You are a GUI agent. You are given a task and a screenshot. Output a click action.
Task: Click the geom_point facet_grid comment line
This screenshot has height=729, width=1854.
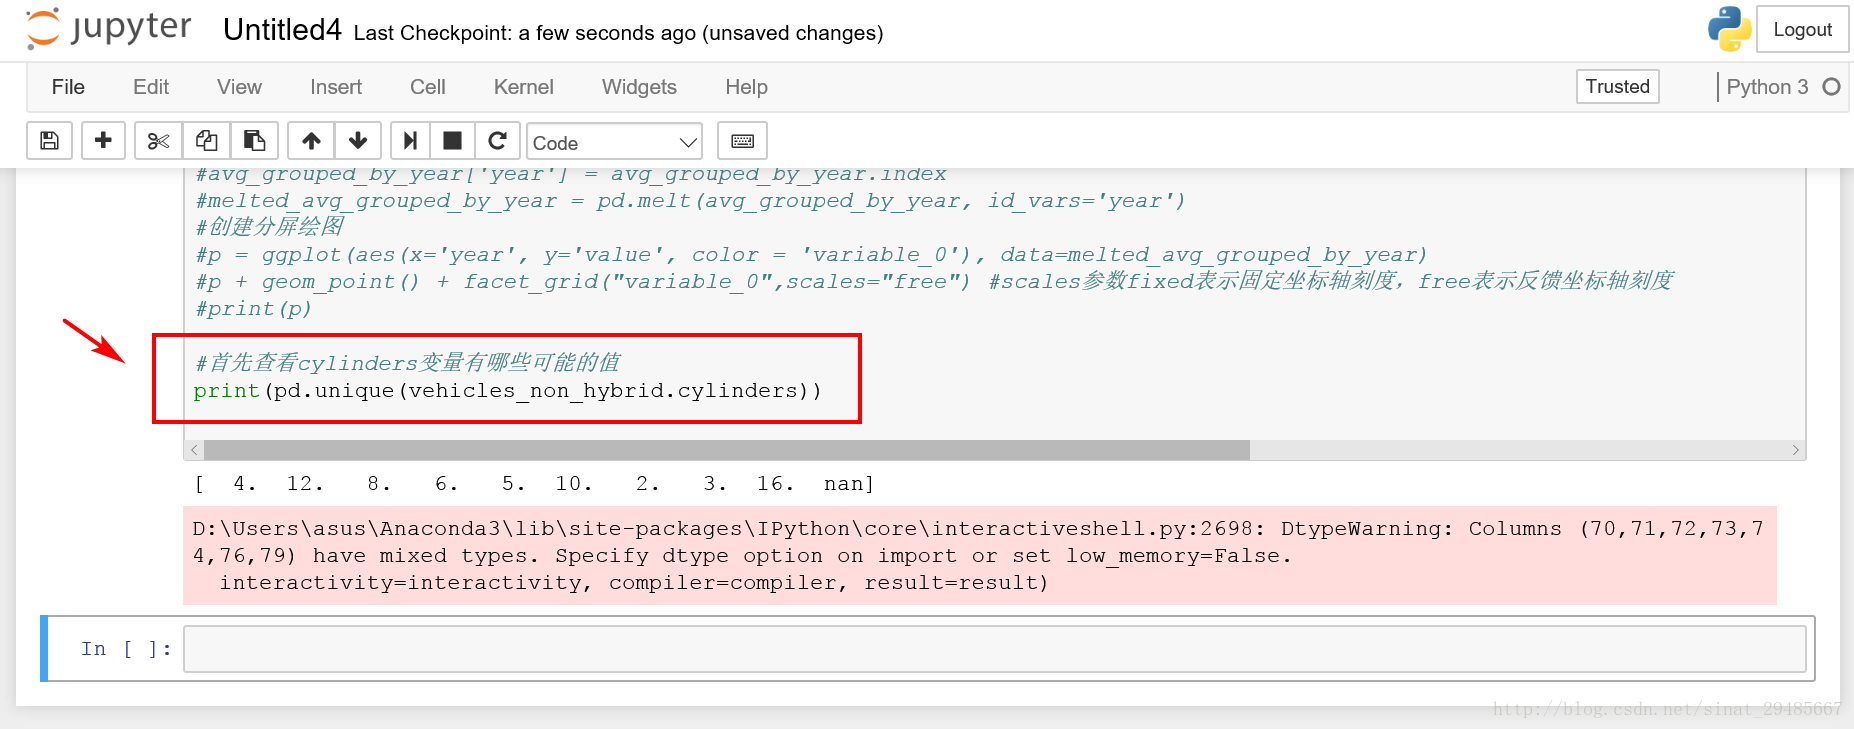(934, 282)
